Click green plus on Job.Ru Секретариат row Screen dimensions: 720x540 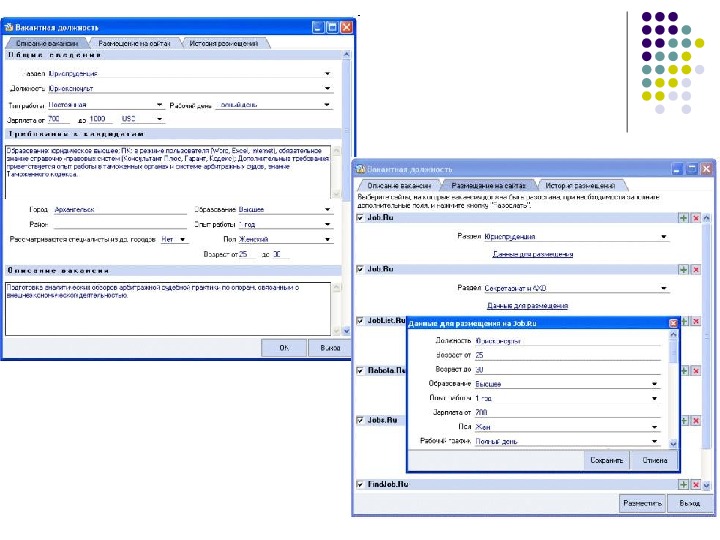click(683, 270)
